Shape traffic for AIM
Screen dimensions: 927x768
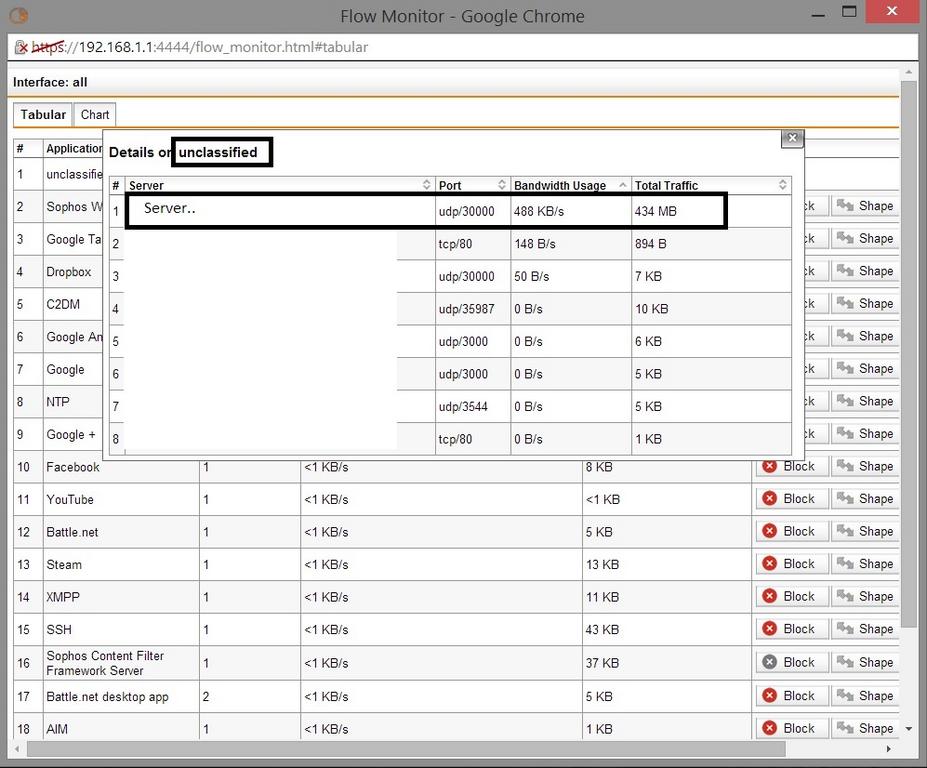[865, 728]
